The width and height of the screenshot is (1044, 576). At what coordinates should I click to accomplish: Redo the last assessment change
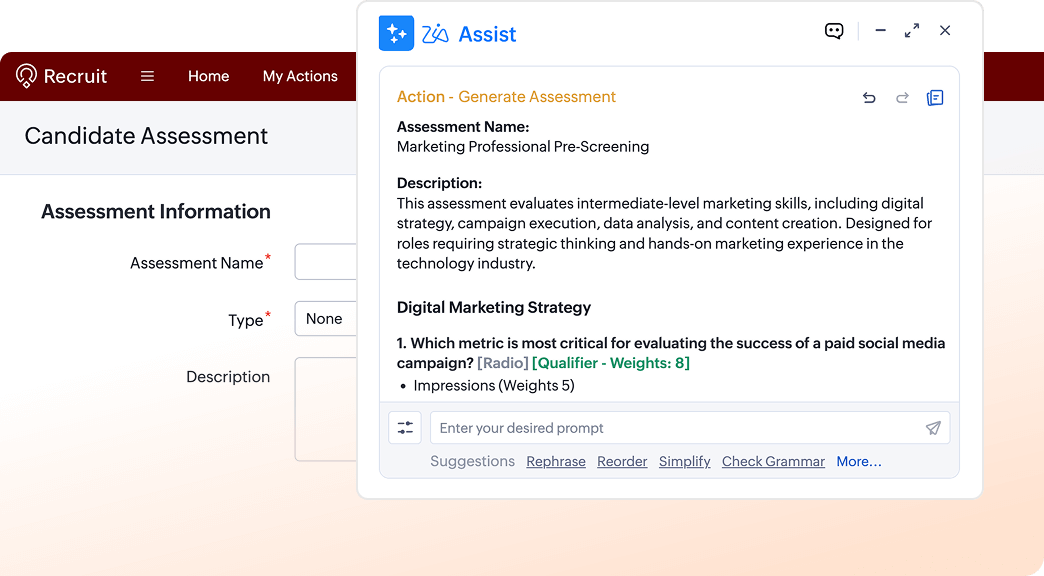[902, 98]
